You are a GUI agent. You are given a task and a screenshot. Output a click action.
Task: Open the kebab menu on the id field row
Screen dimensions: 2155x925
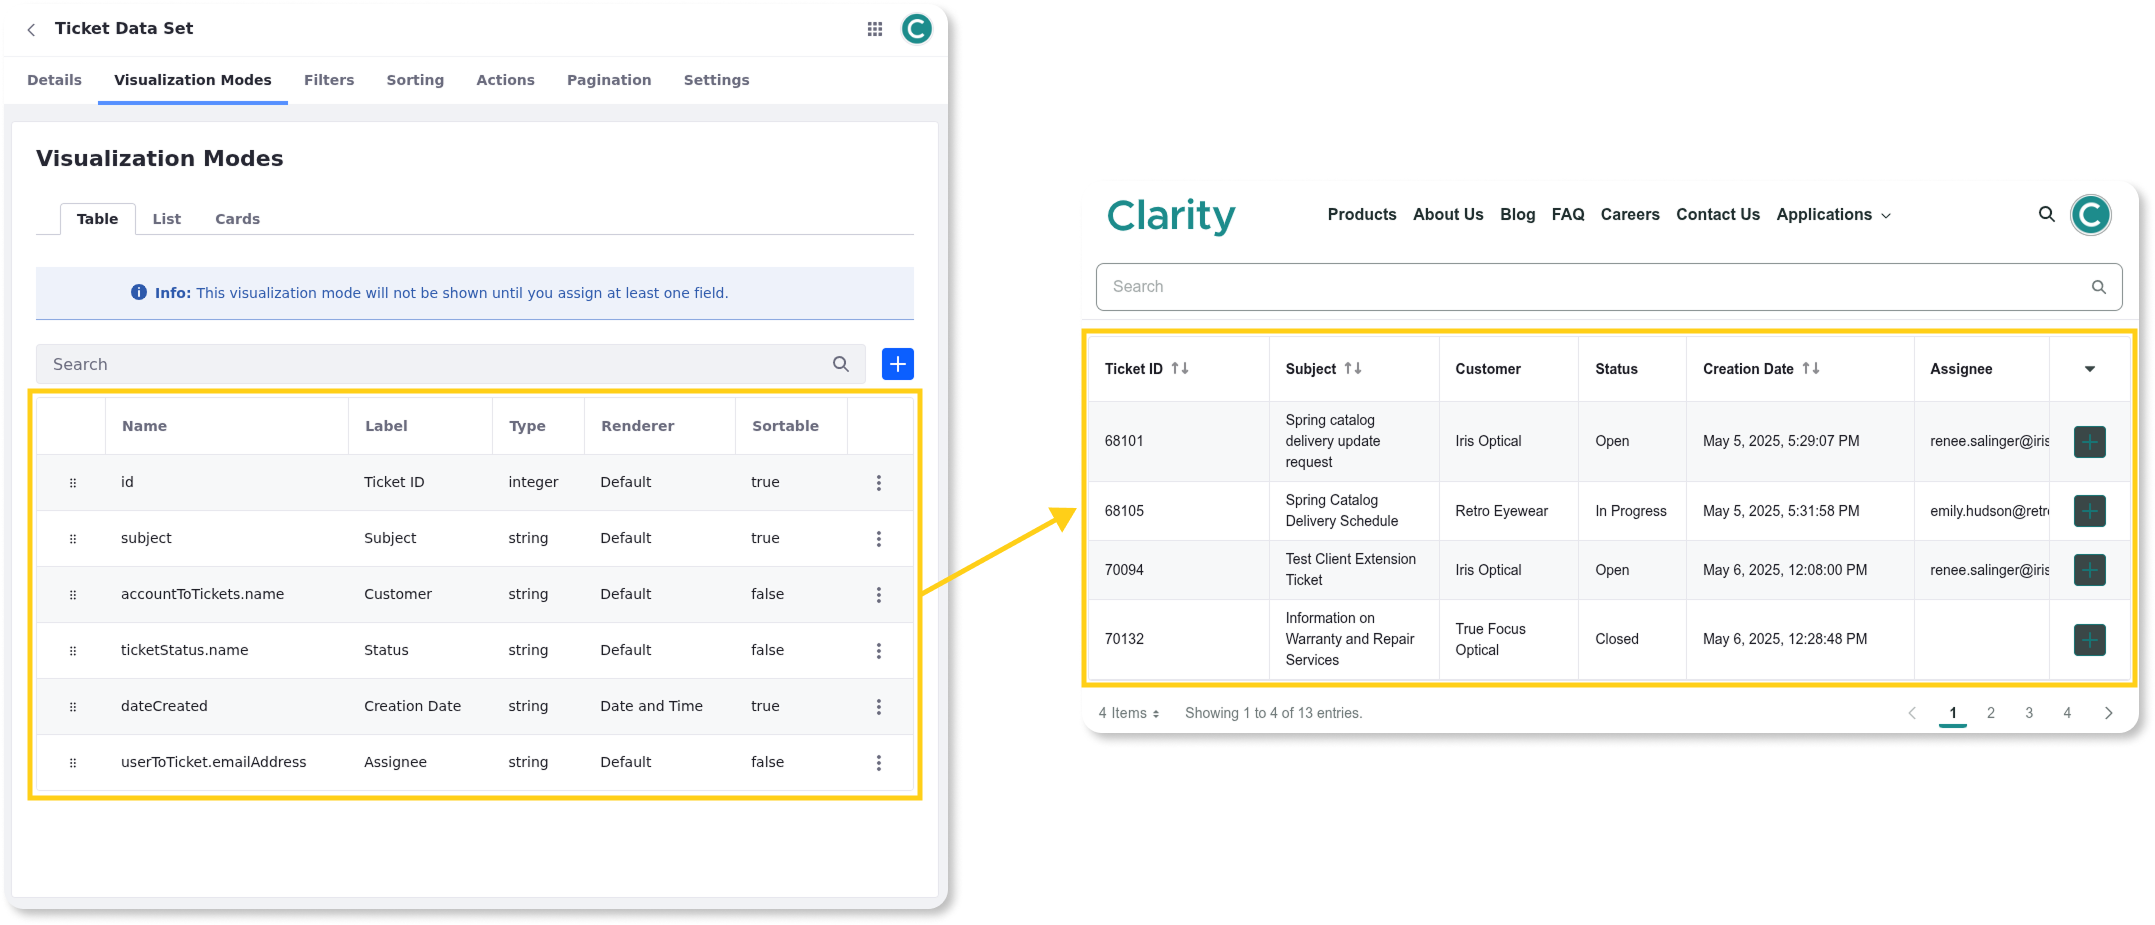click(x=879, y=482)
